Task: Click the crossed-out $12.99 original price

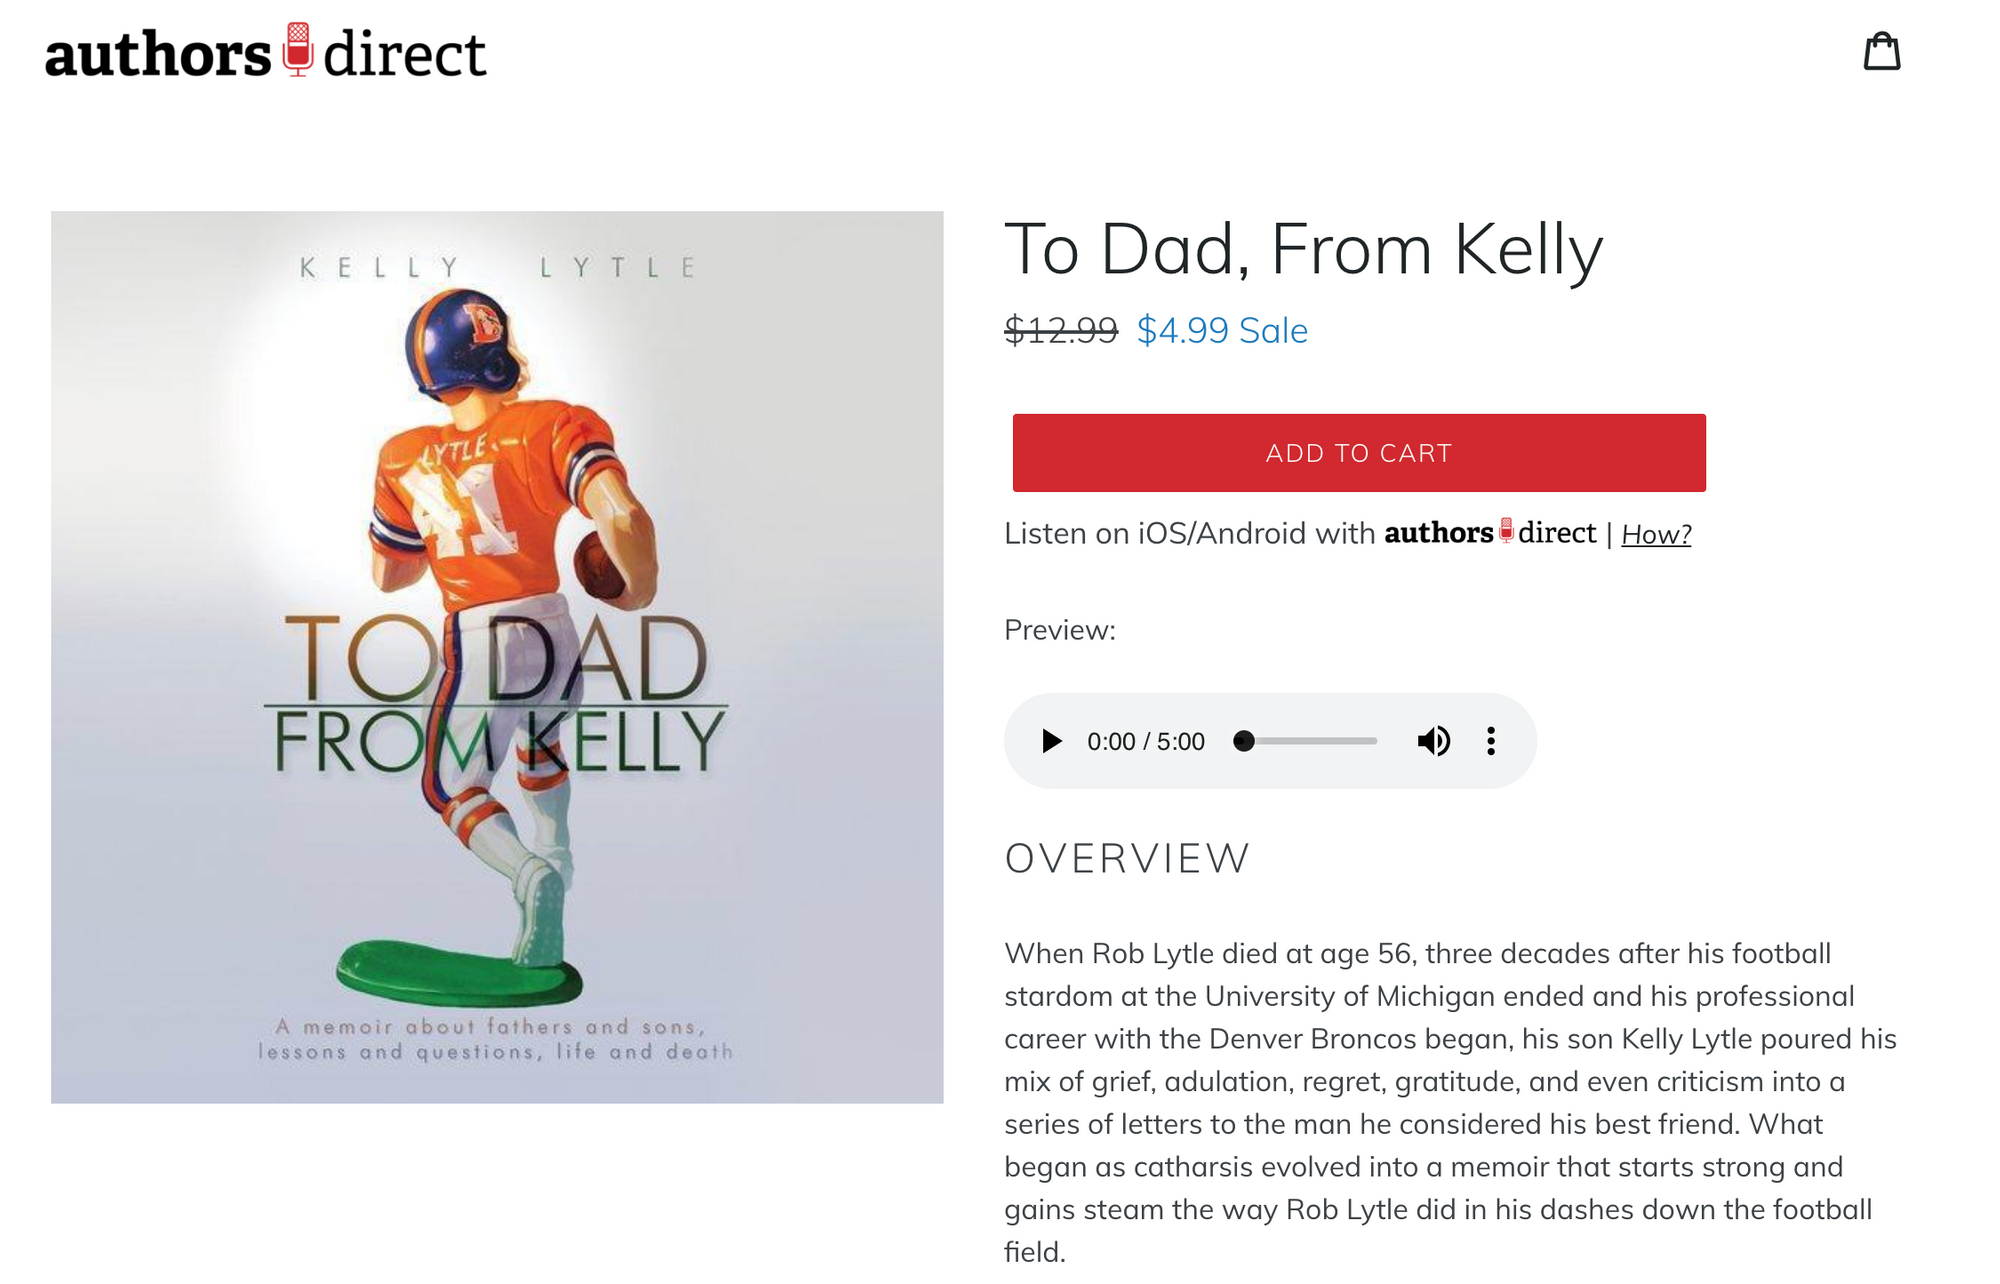Action: (1061, 330)
